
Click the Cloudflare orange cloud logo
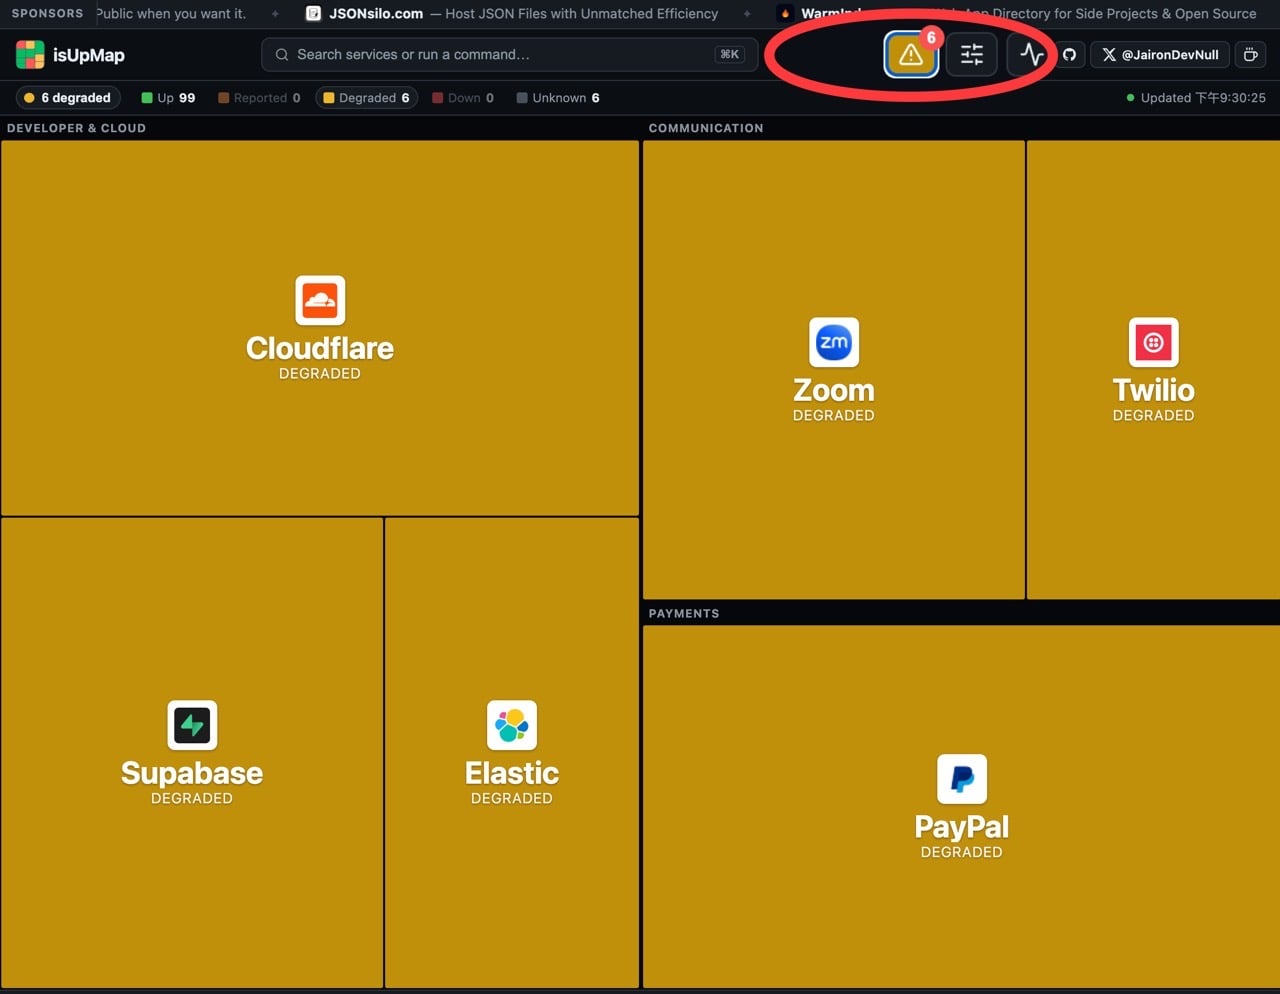click(320, 300)
